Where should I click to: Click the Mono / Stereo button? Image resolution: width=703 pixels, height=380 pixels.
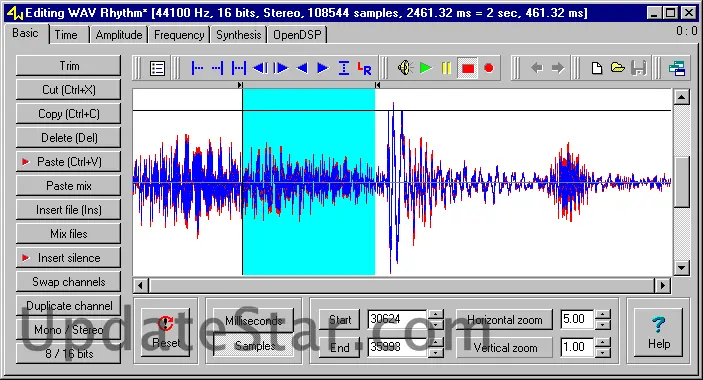point(69,330)
